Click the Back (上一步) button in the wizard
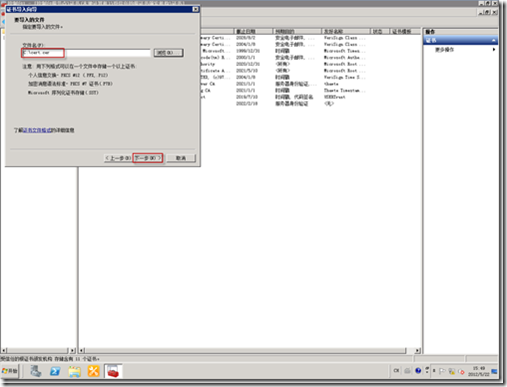Viewport: 507px width, 387px height. tap(118, 158)
